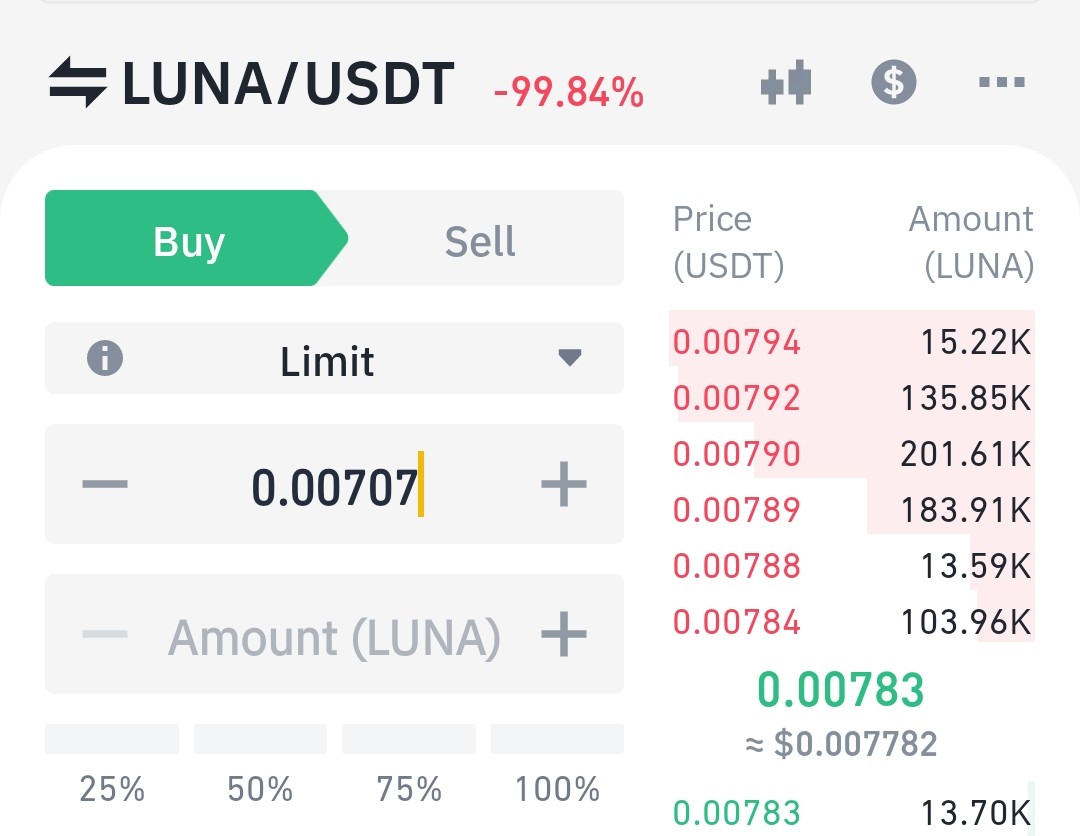This screenshot has height=836, width=1080.
Task: Decrease price with the minus icon
Action: coord(105,483)
